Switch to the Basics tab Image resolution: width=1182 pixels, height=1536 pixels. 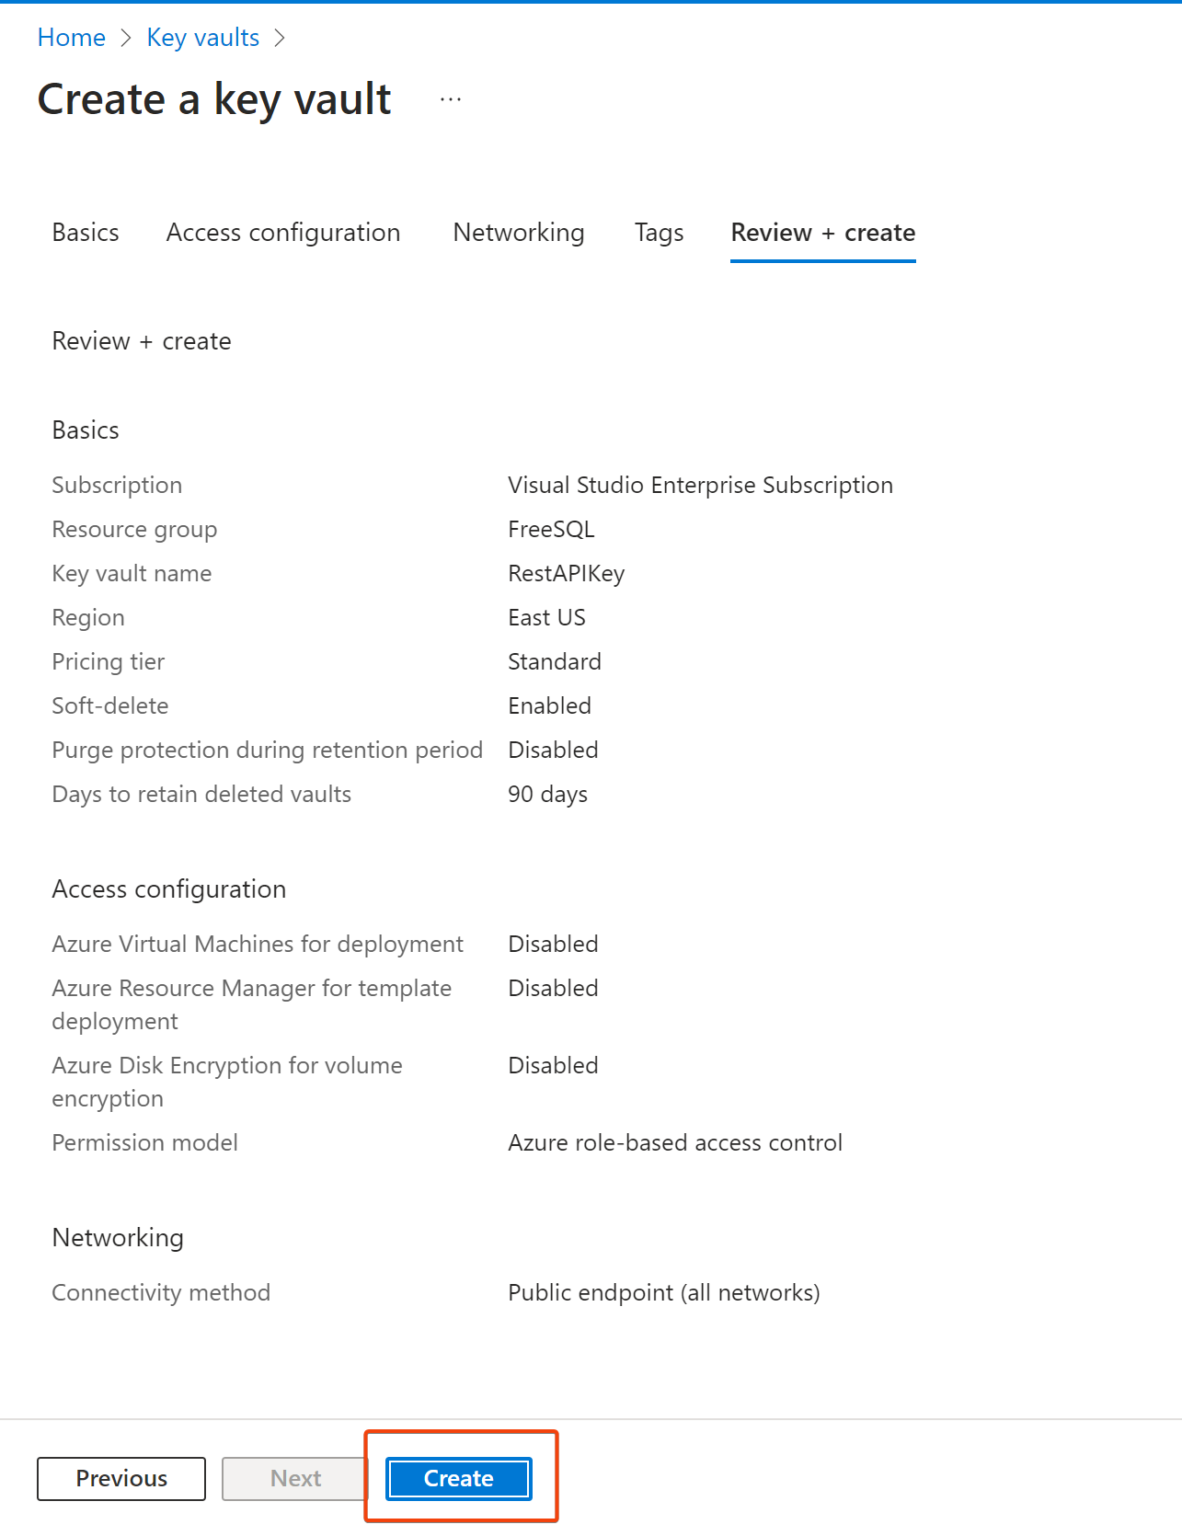tap(85, 232)
